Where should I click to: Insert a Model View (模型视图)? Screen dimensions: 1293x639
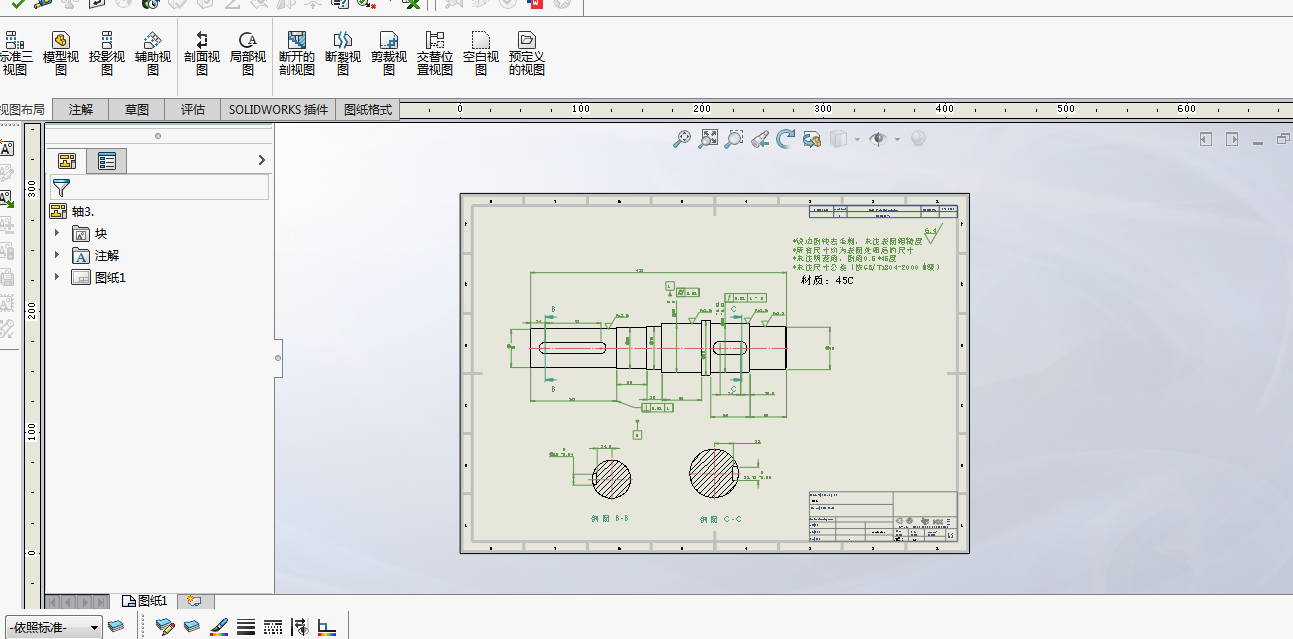point(61,53)
